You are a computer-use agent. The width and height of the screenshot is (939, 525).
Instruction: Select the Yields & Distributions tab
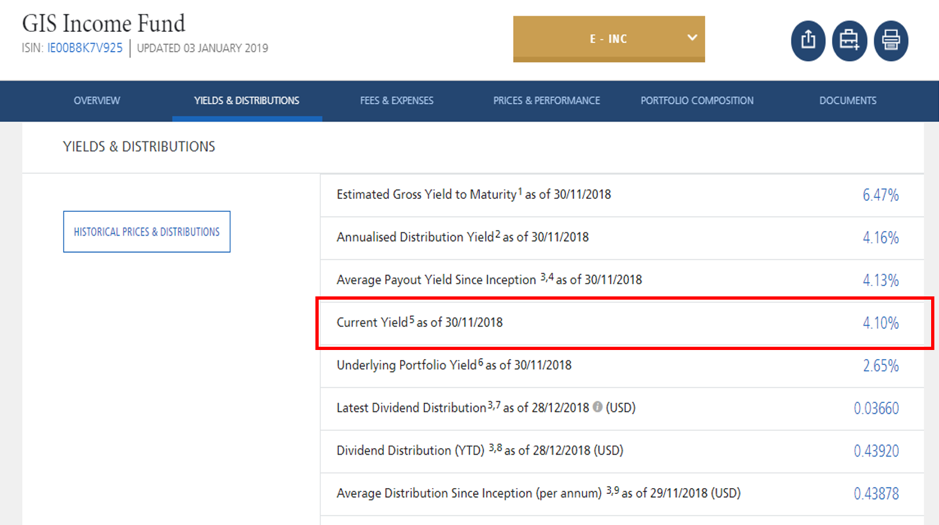click(246, 101)
